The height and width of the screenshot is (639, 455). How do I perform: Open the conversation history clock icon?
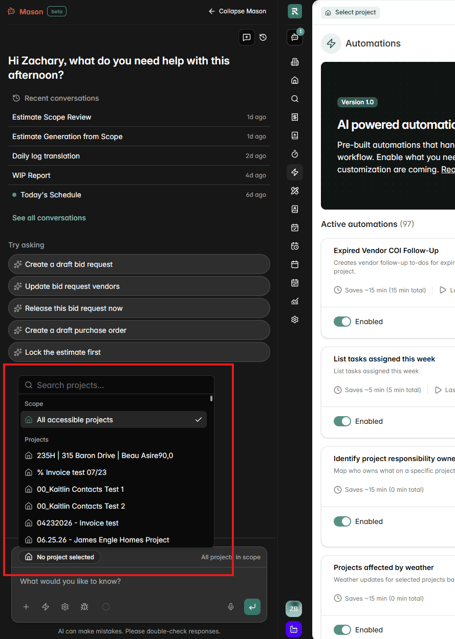pos(263,37)
